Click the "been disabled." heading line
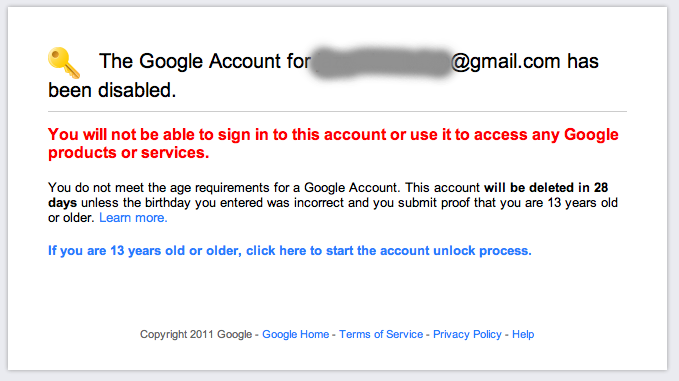Viewport: 679px width, 381px height. (x=112, y=90)
